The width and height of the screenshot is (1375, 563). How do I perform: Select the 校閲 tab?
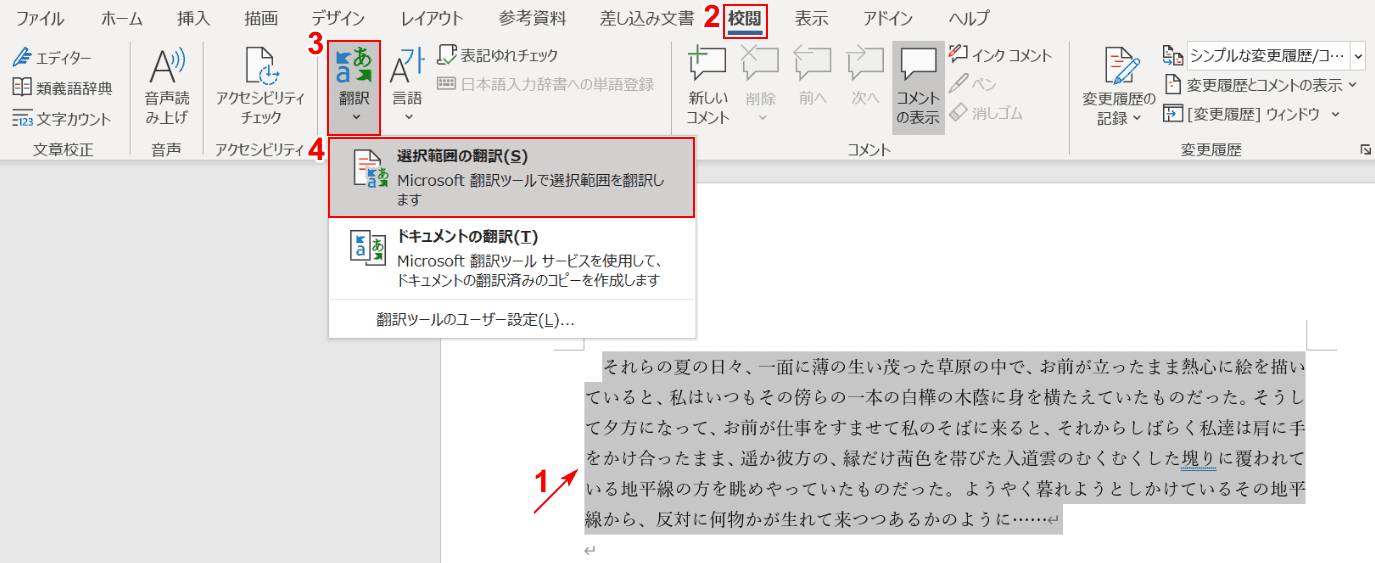[x=745, y=18]
